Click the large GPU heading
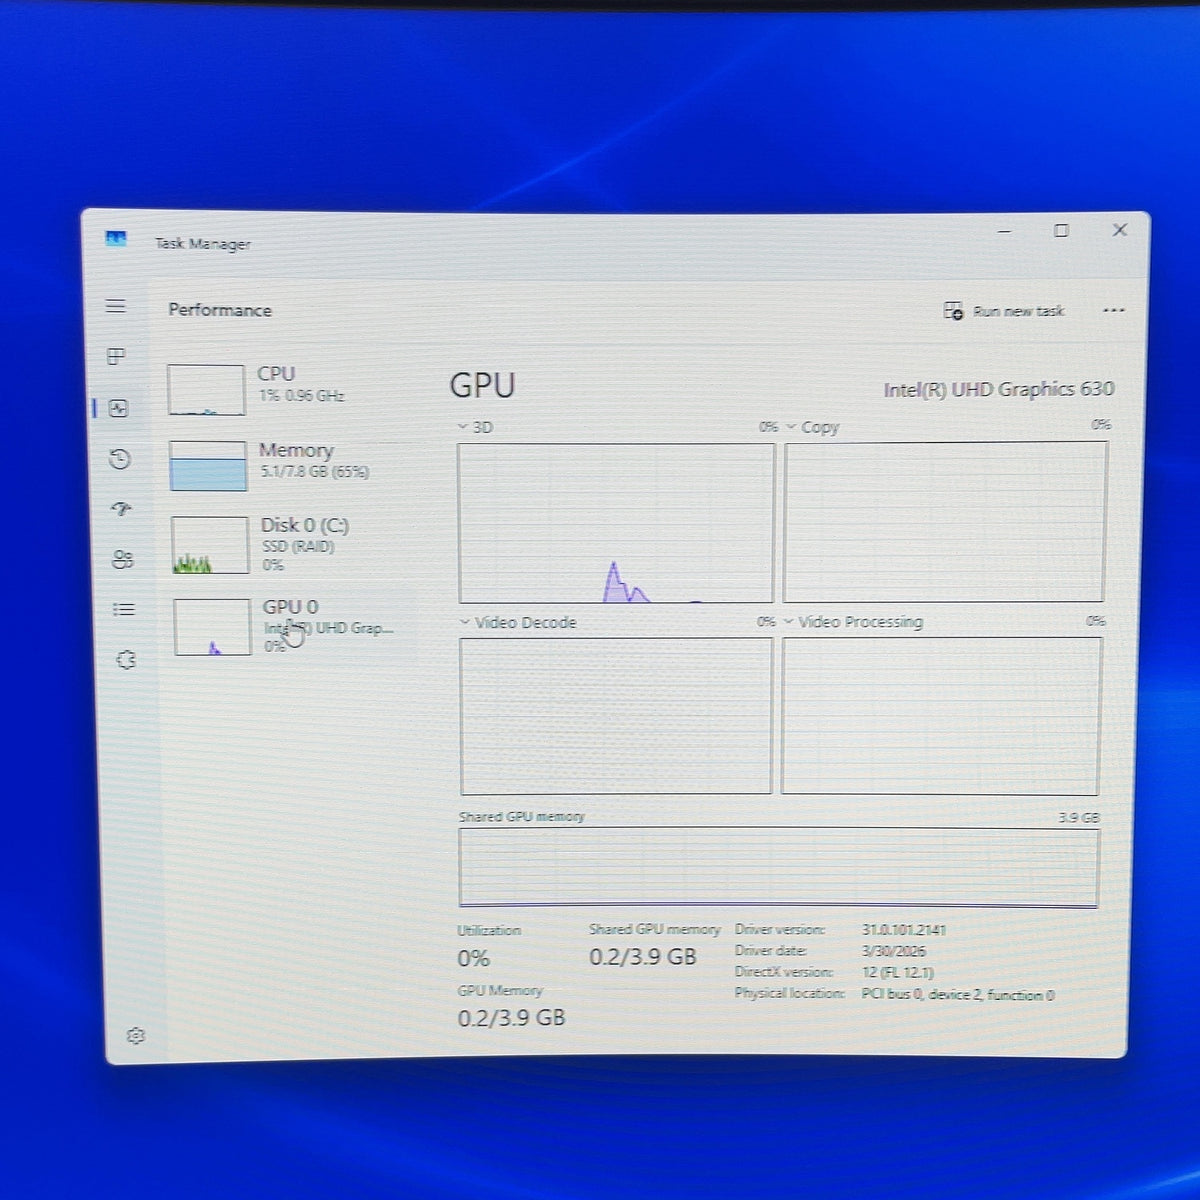The height and width of the screenshot is (1200, 1200). [x=482, y=385]
